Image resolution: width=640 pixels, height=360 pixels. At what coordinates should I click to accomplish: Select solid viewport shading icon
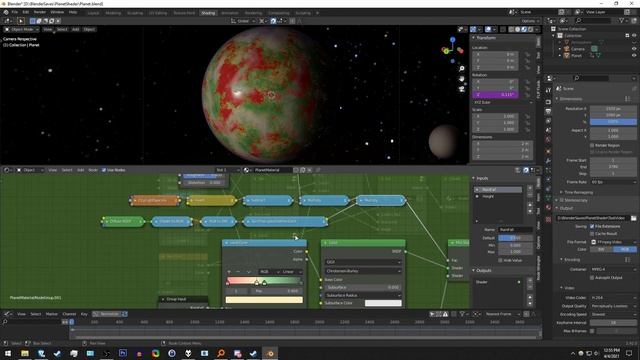(x=518, y=29)
